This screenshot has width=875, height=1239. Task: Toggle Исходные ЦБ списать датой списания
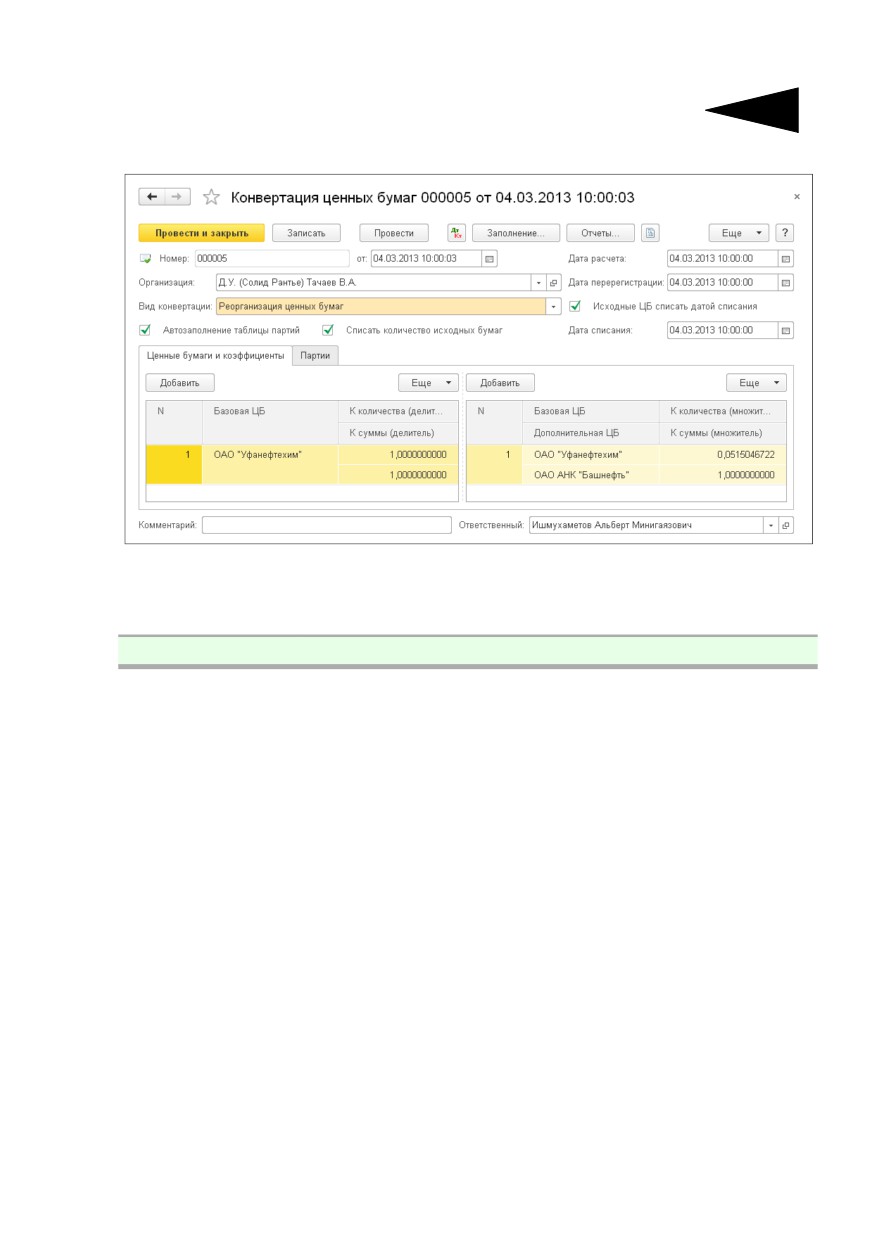[575, 306]
